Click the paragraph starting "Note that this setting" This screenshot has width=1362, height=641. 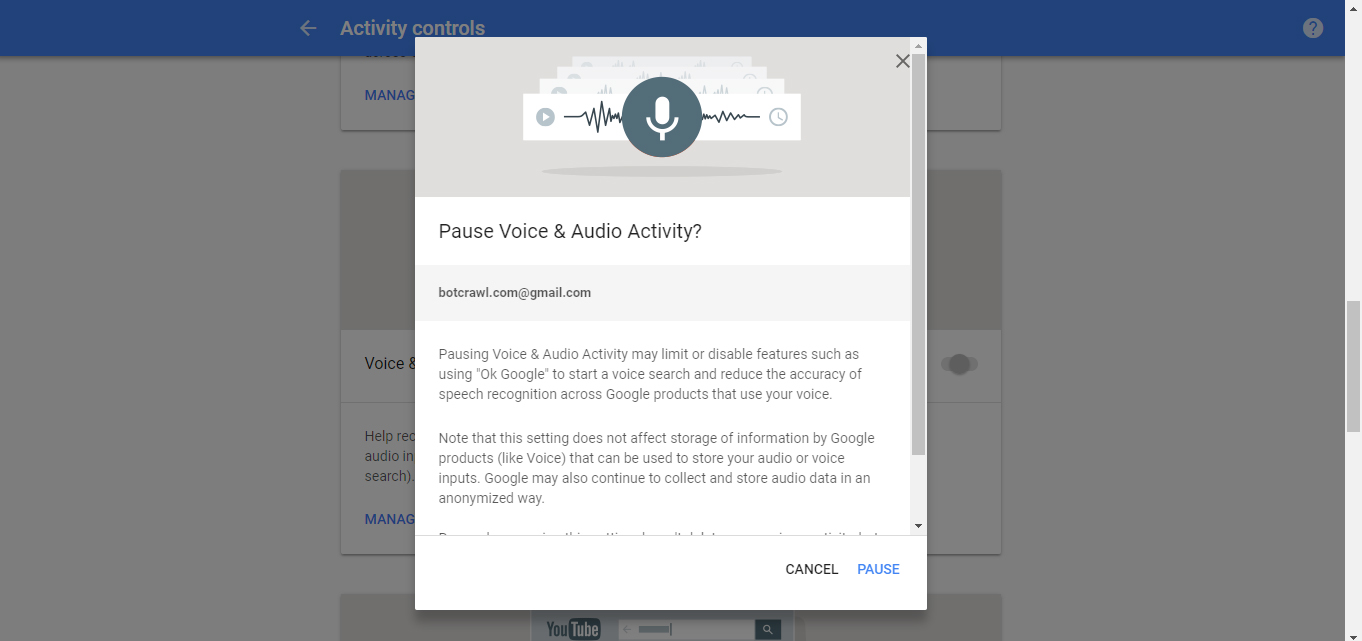point(656,468)
